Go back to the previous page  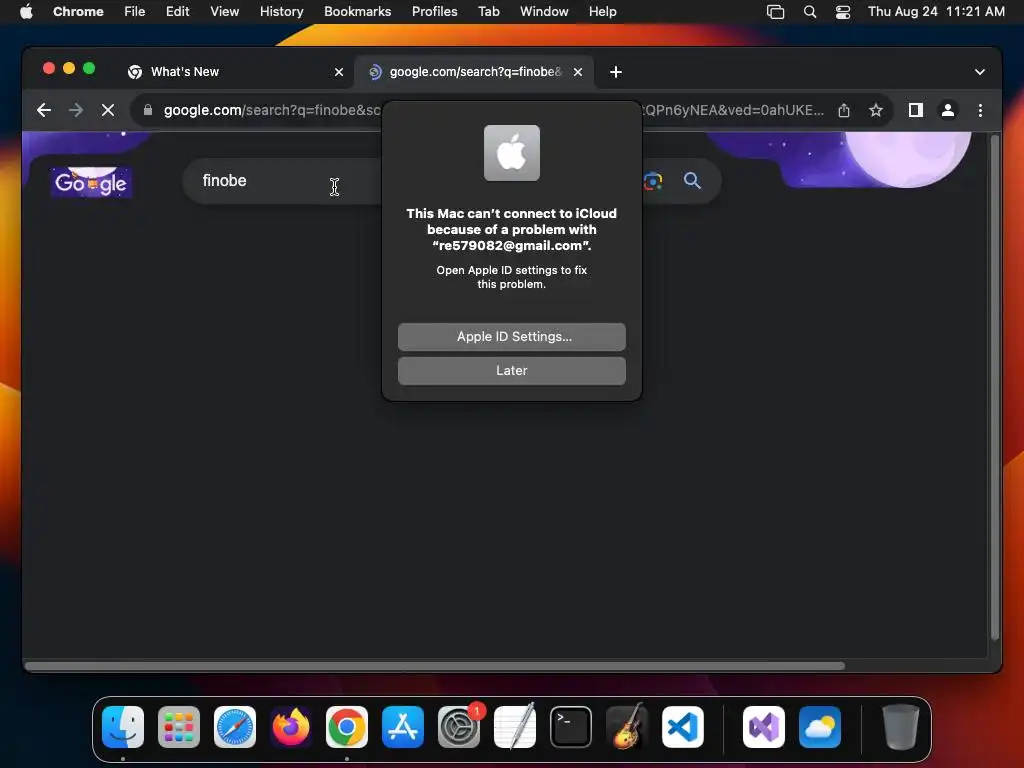tap(44, 110)
